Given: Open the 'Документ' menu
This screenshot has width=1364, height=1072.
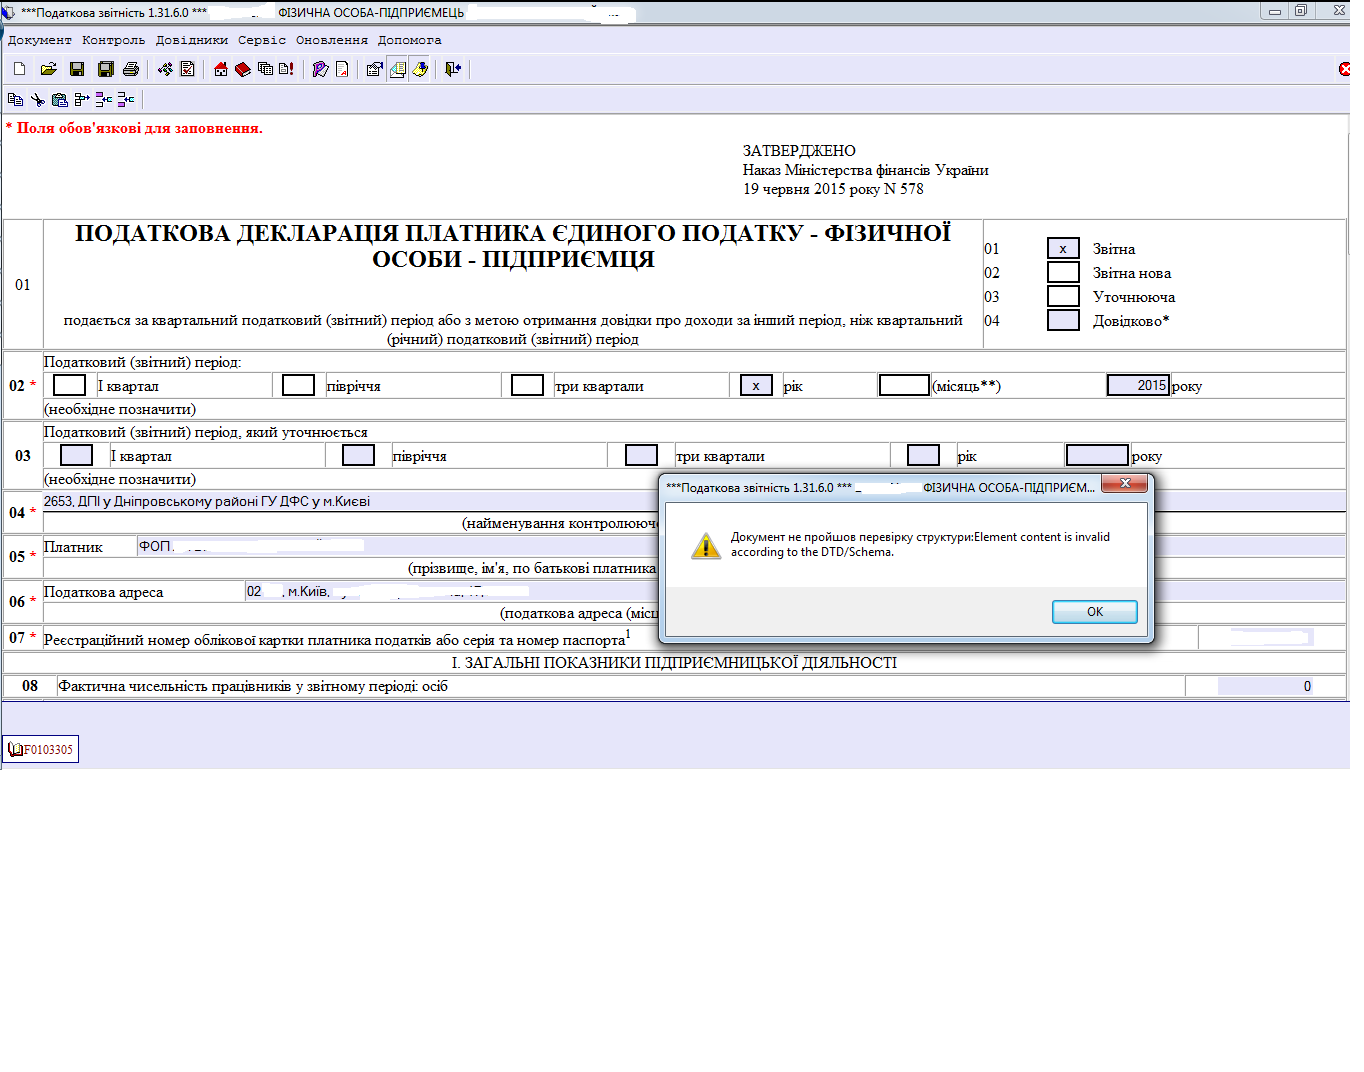Looking at the screenshot, I should 40,40.
